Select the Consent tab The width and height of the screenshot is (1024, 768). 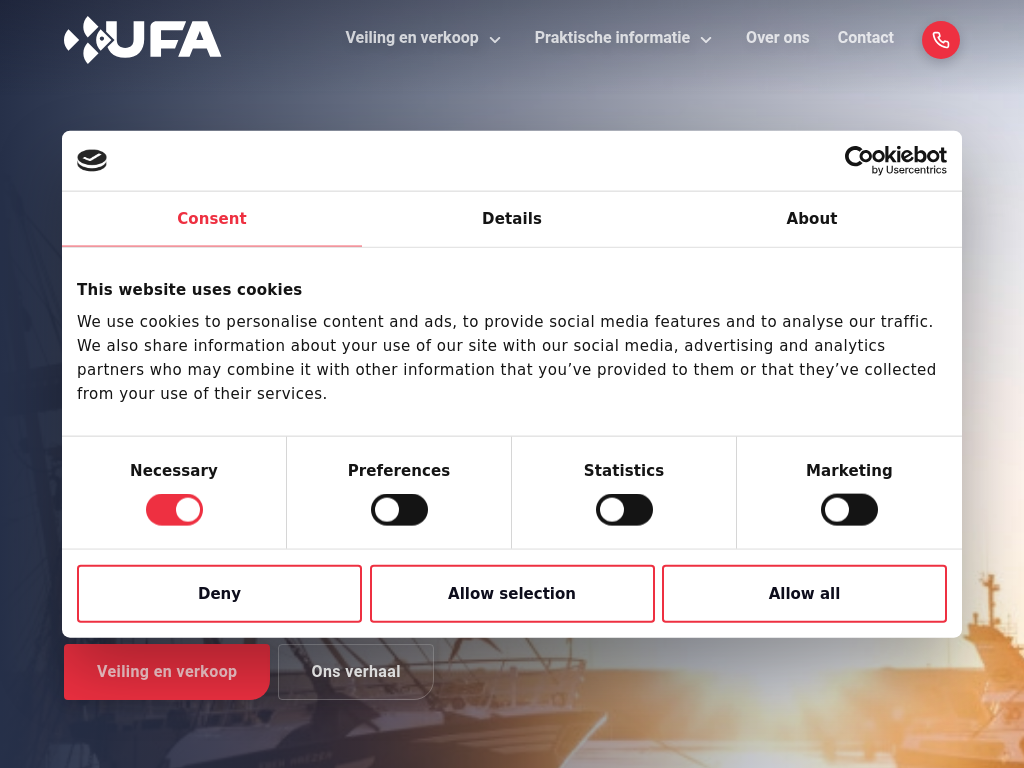pos(212,219)
